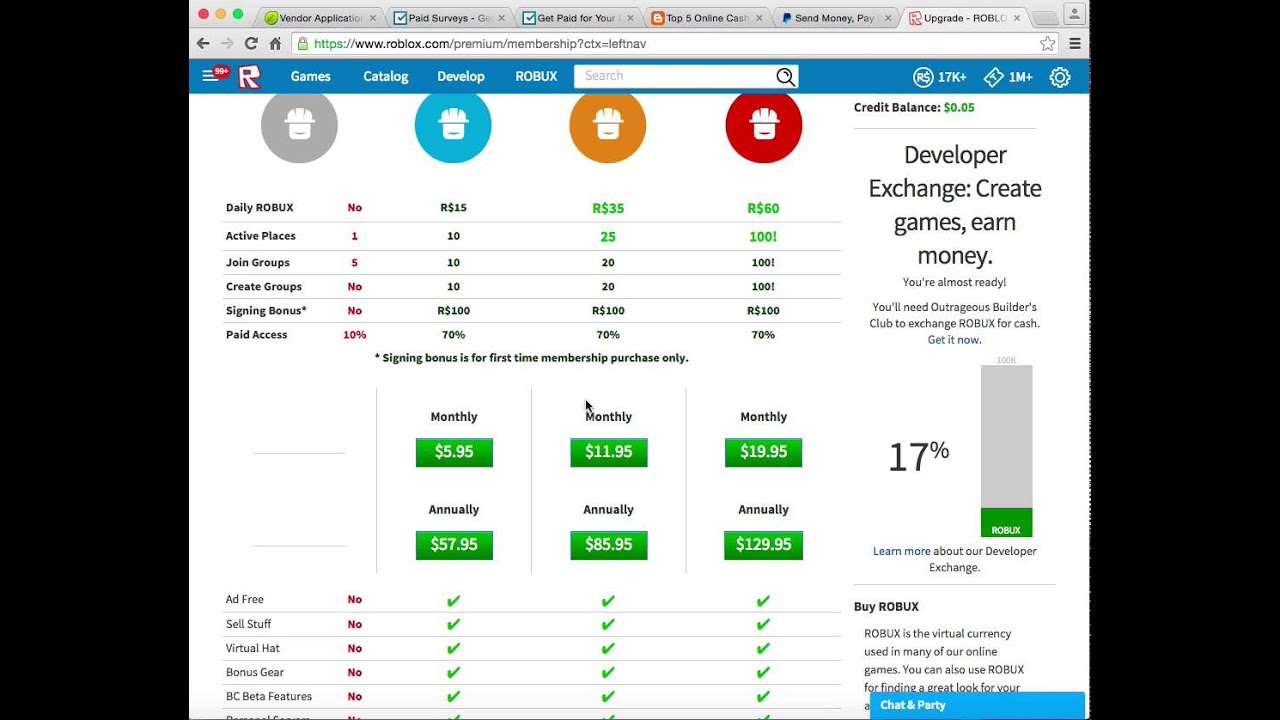Click the Chrome profile avatar icon
Screen dimensions: 1280x720
coord(1074,14)
